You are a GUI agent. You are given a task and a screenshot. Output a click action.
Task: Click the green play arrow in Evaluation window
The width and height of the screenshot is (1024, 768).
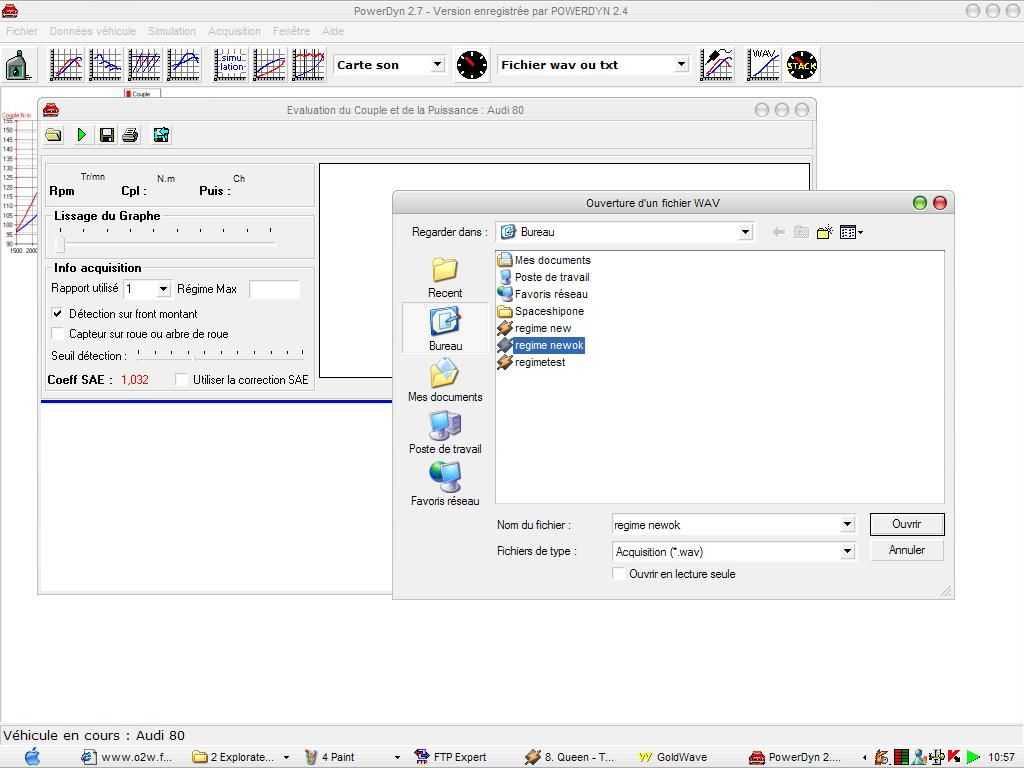(82, 135)
